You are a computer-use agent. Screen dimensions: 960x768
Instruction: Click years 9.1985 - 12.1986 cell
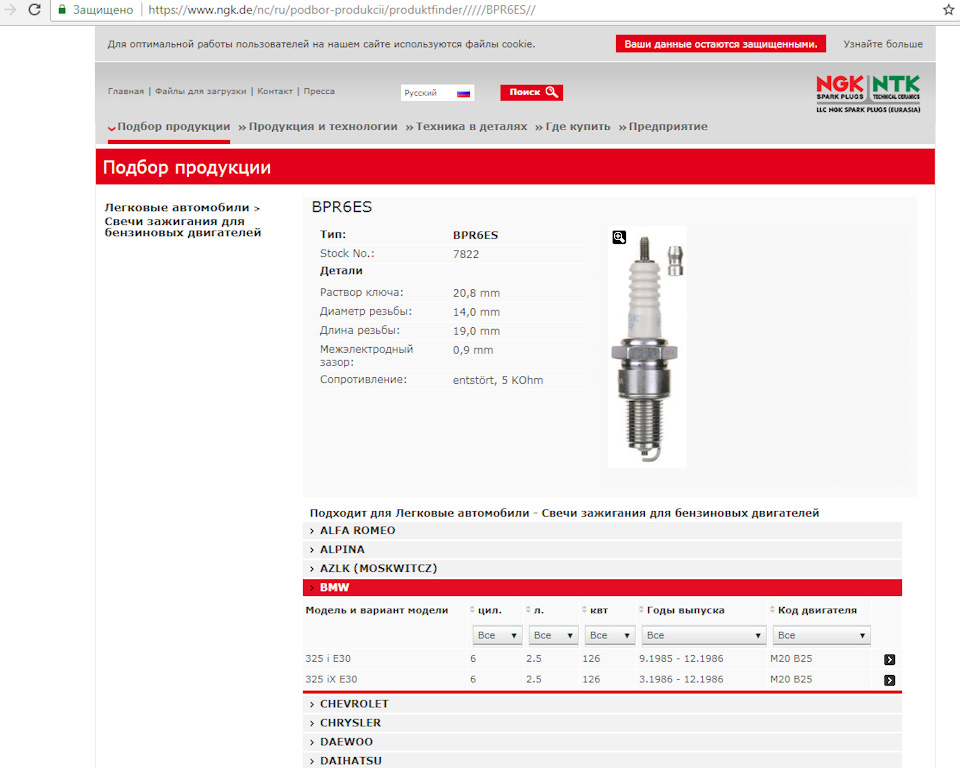tap(681, 659)
